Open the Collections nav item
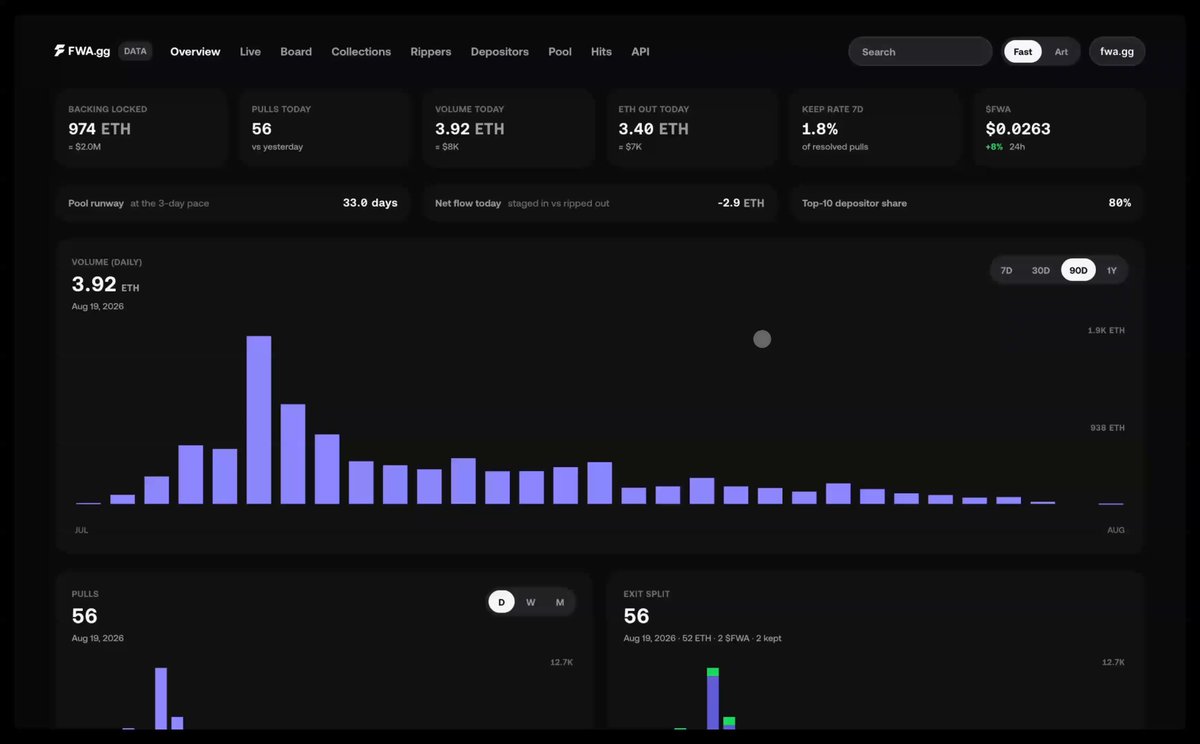Image resolution: width=1200 pixels, height=744 pixels. [x=361, y=52]
